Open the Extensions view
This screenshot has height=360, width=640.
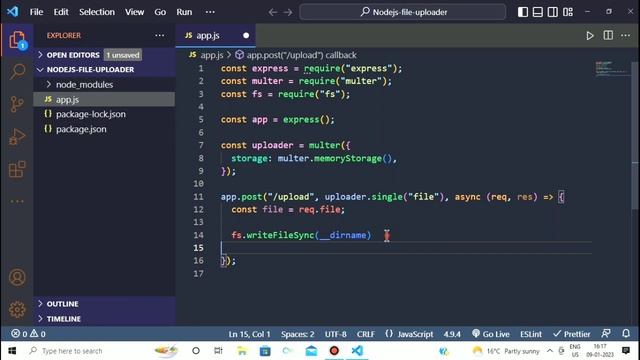point(17,169)
